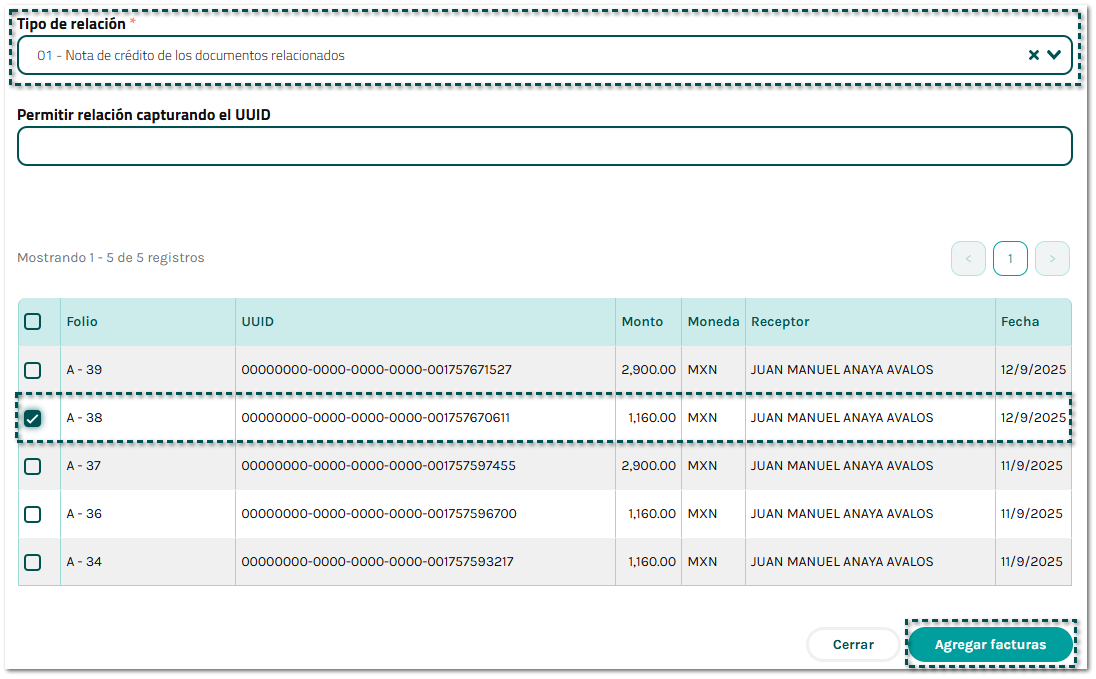Screen dimensions: 1096x679
Task: Toggle the select-all header checkbox
Action: [x=33, y=322]
